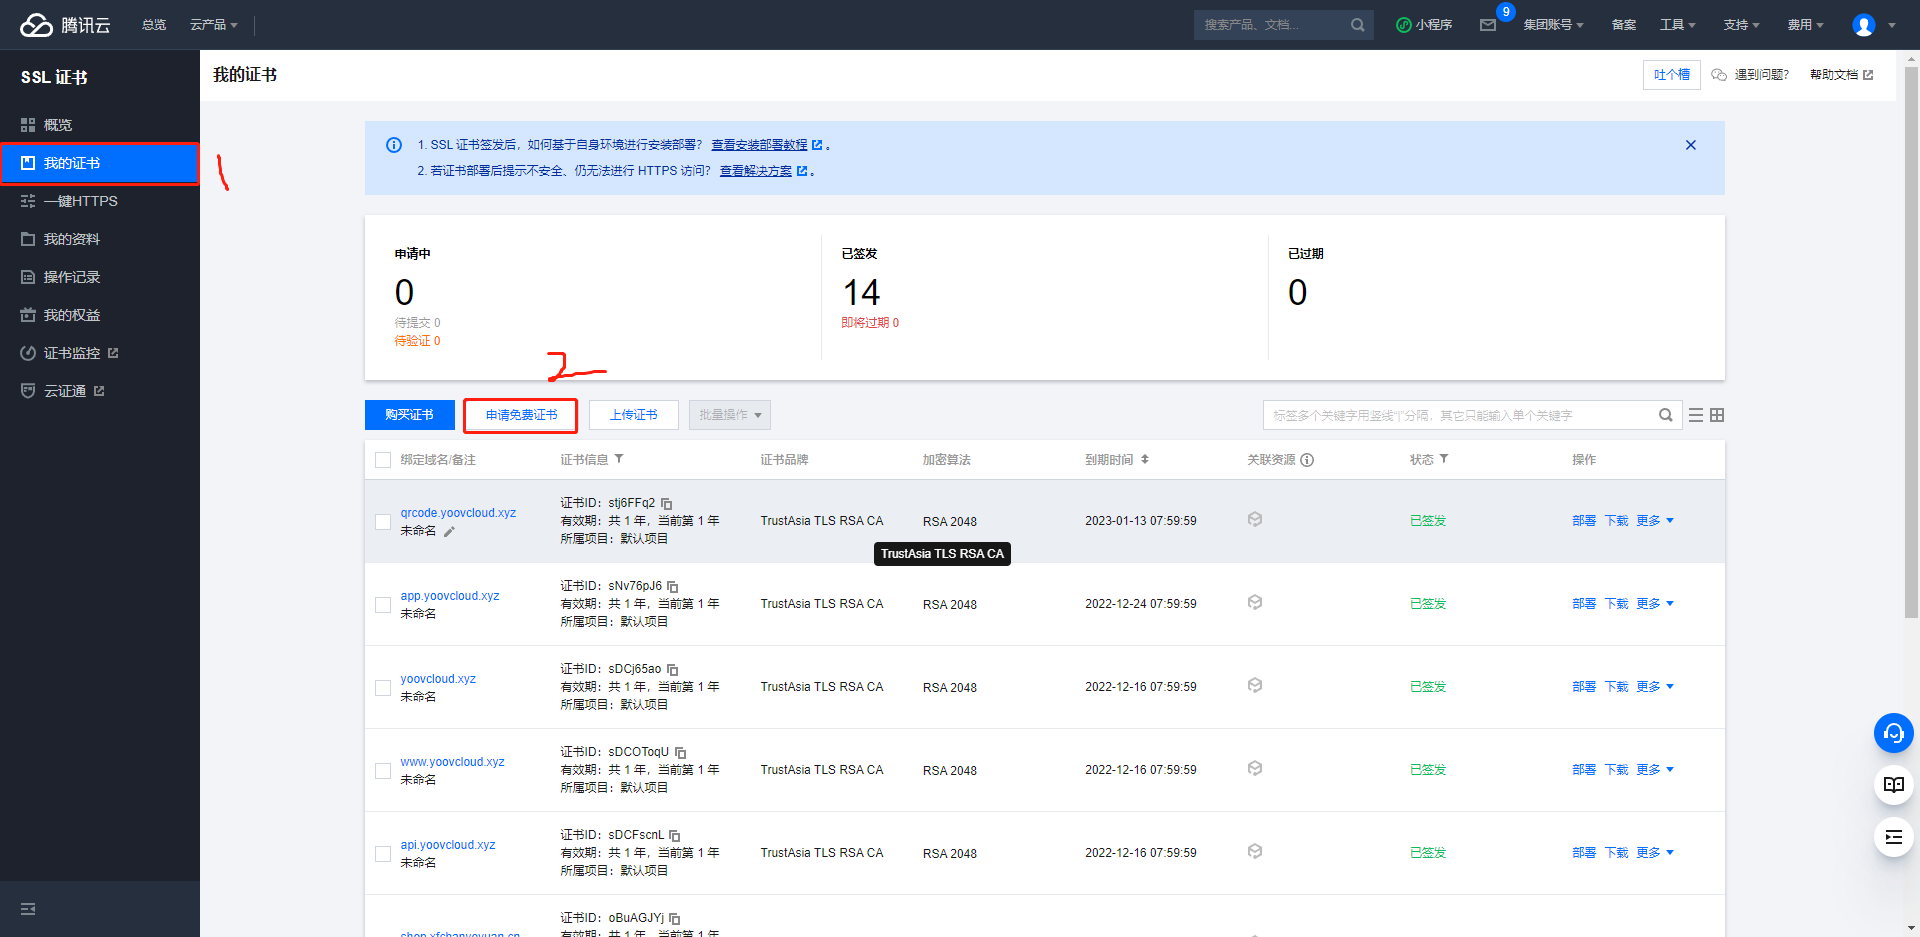Check the www.yoovcloud.xyz row checkbox
This screenshot has height=937, width=1920.
pyautogui.click(x=383, y=771)
